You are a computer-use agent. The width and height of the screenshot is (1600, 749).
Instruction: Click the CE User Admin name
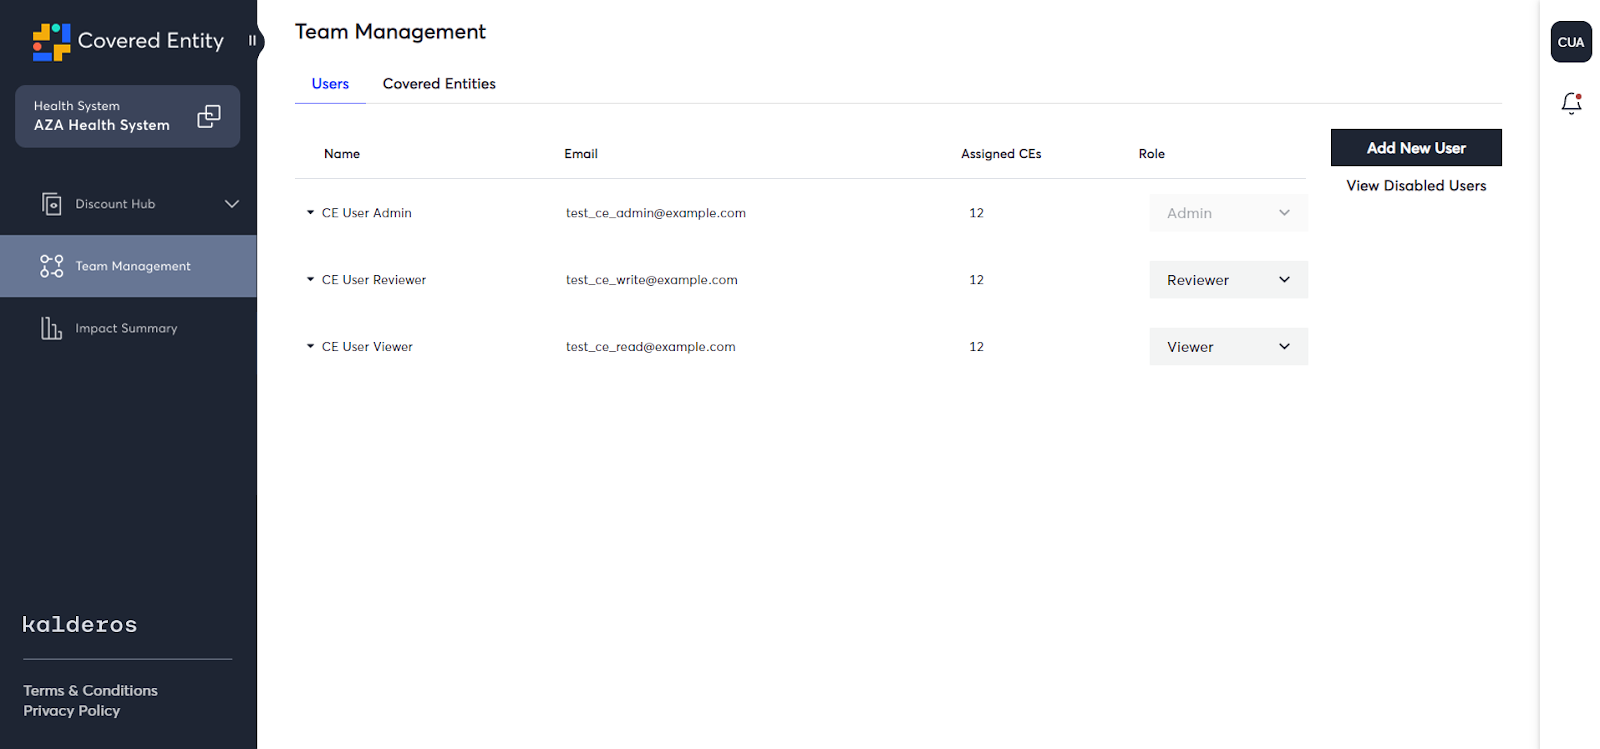(367, 213)
